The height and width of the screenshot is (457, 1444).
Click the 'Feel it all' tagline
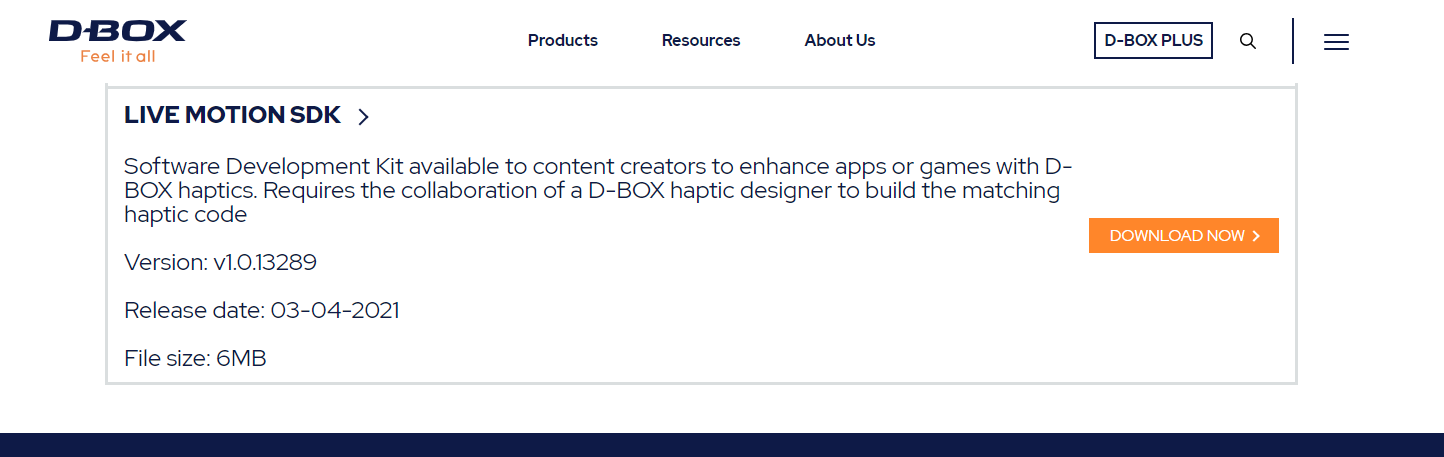118,56
